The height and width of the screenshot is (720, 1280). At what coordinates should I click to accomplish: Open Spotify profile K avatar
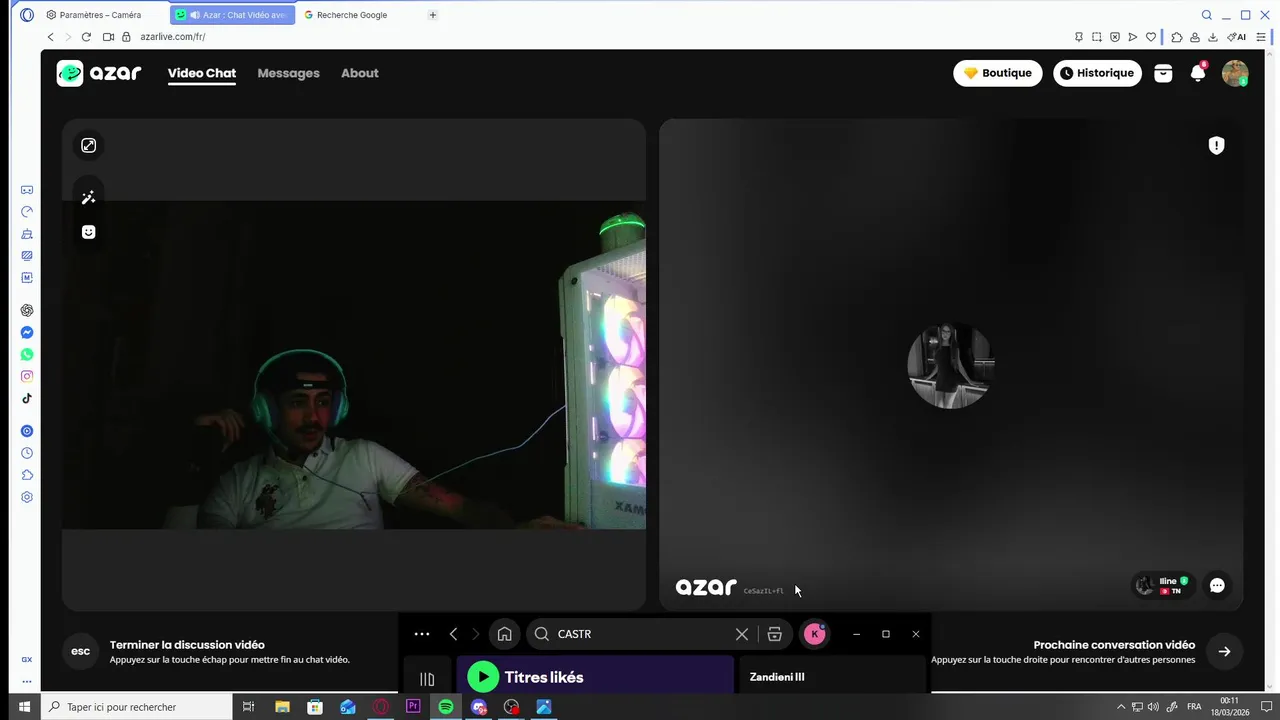click(815, 634)
